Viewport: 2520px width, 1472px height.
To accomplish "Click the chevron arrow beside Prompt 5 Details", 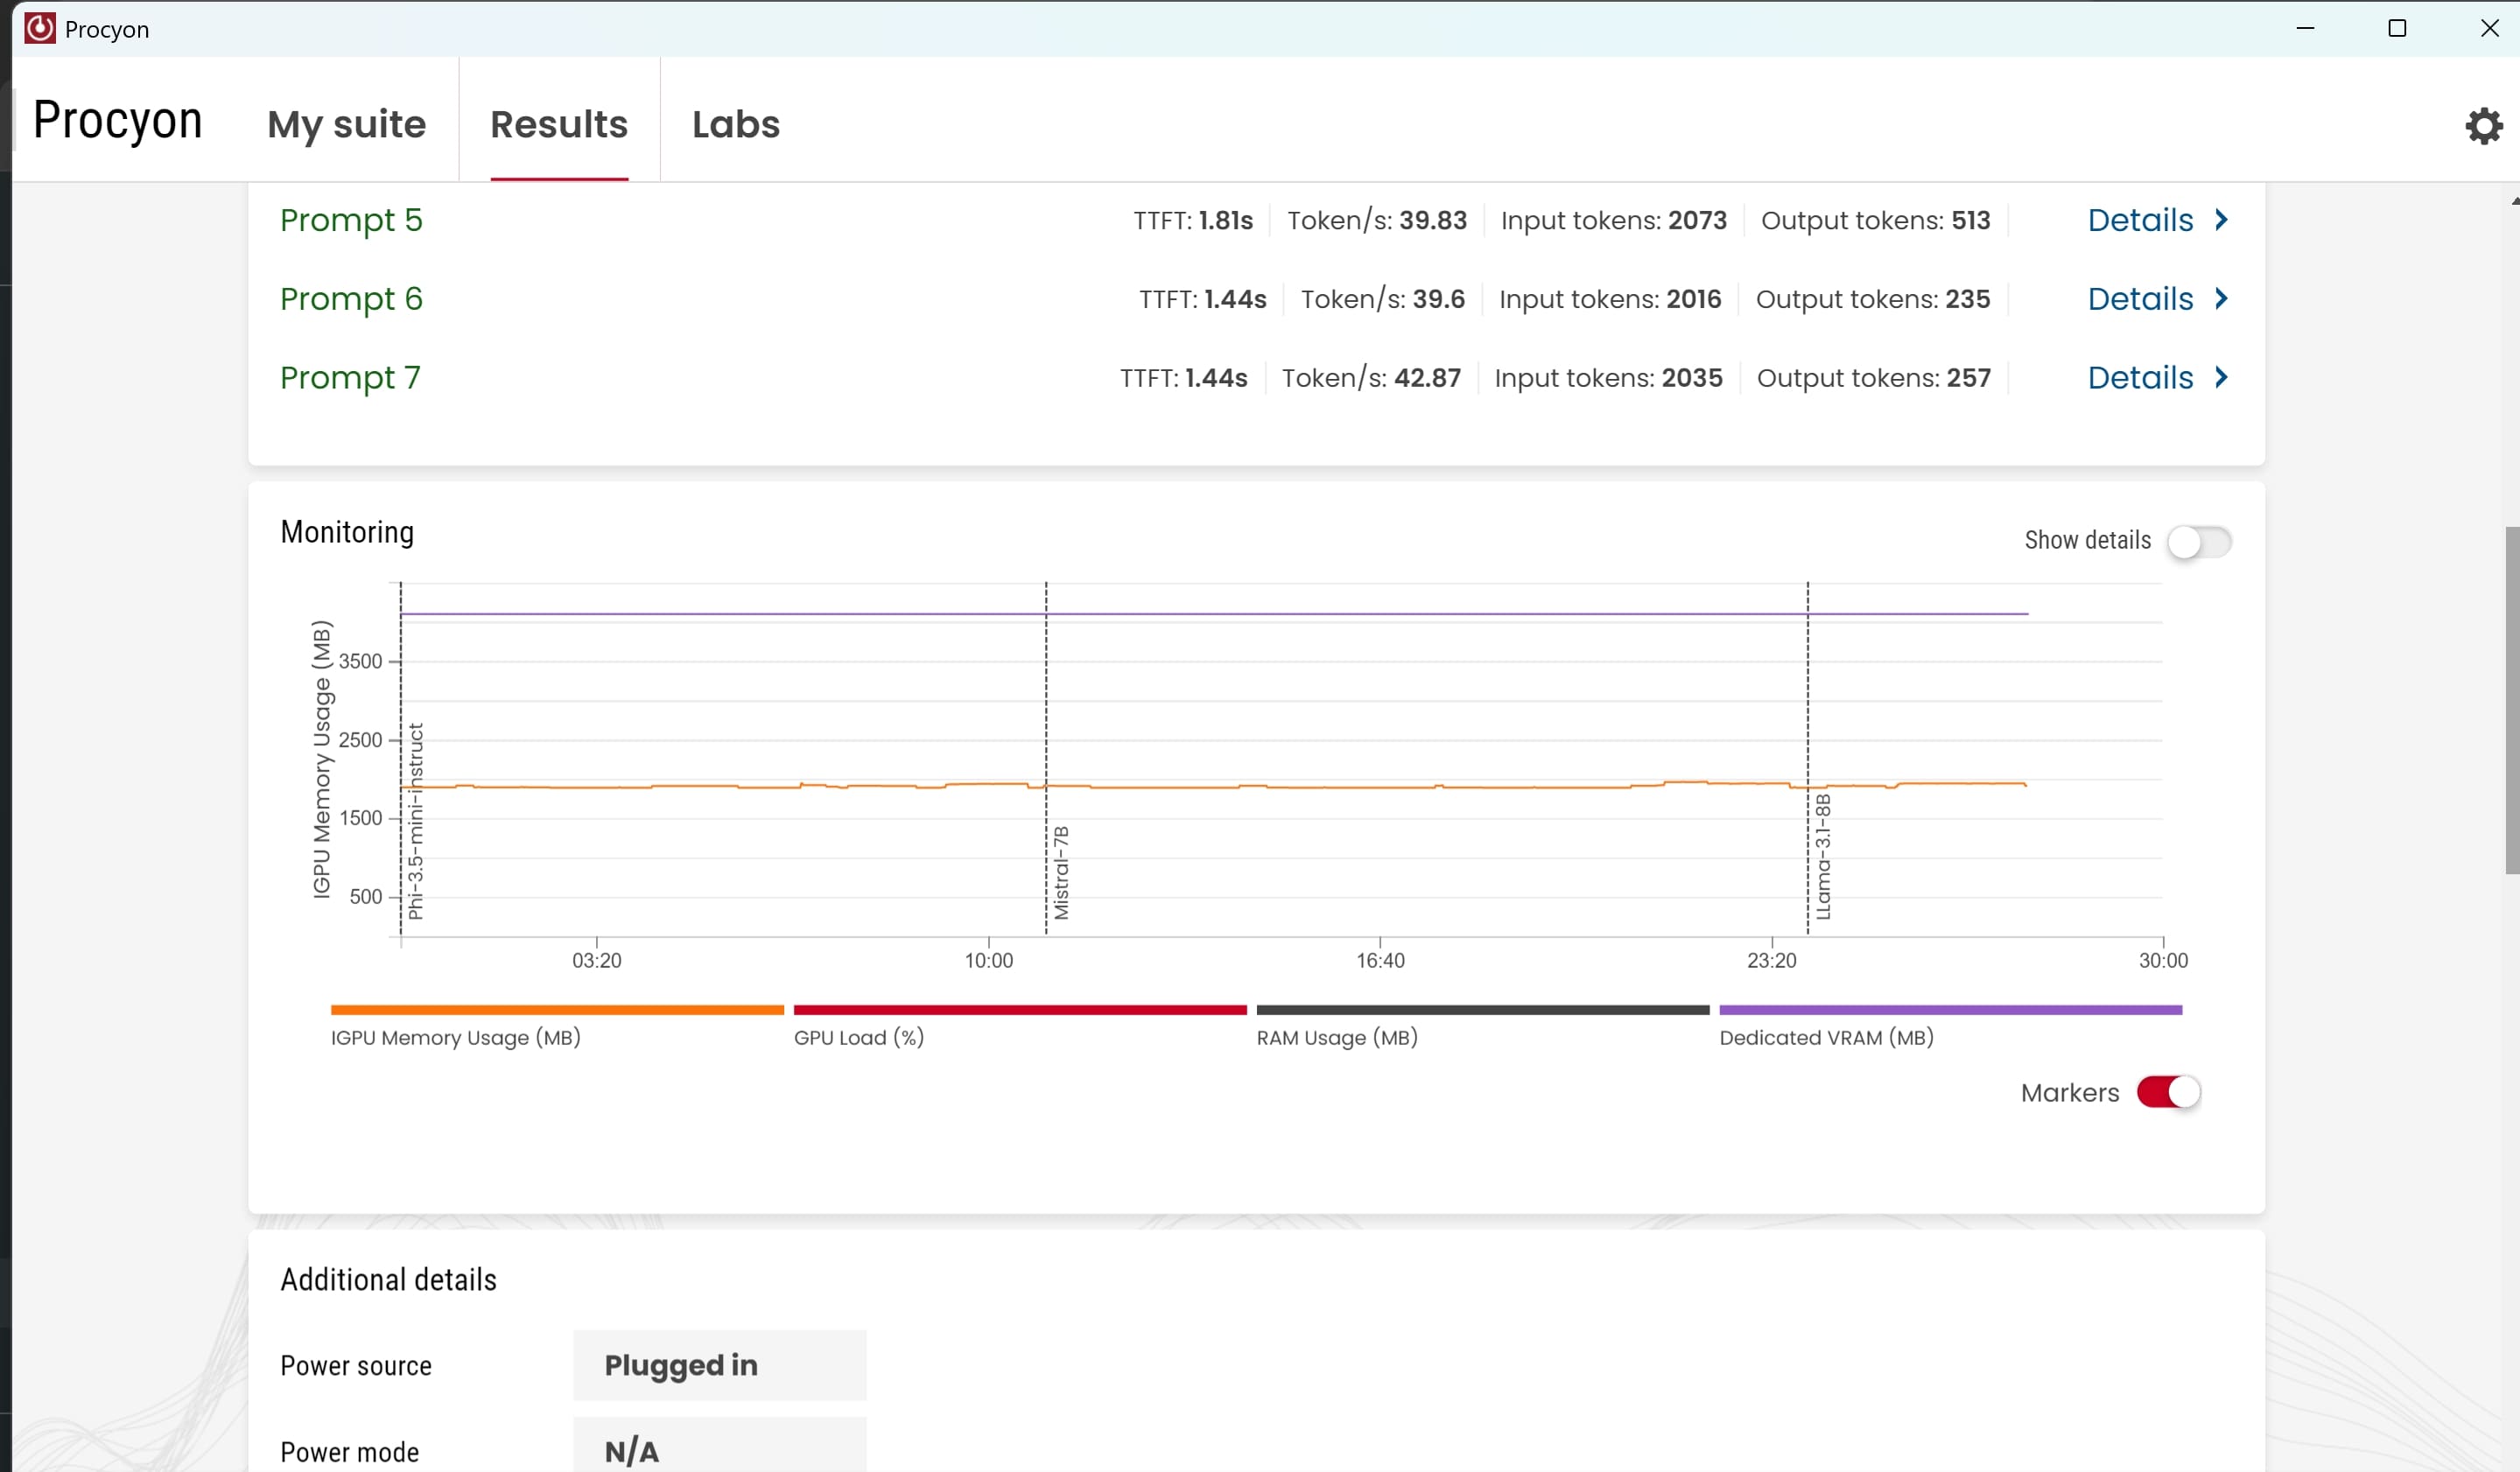I will (x=2221, y=220).
